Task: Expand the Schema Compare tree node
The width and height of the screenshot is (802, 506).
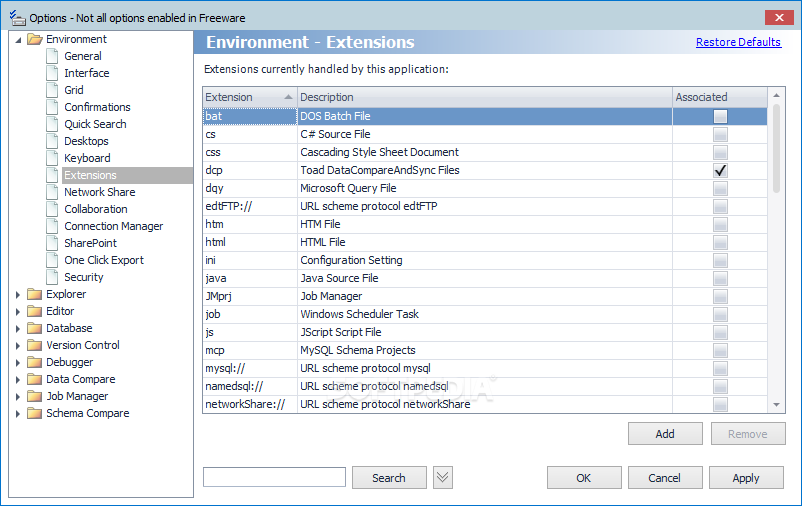Action: pyautogui.click(x=18, y=413)
